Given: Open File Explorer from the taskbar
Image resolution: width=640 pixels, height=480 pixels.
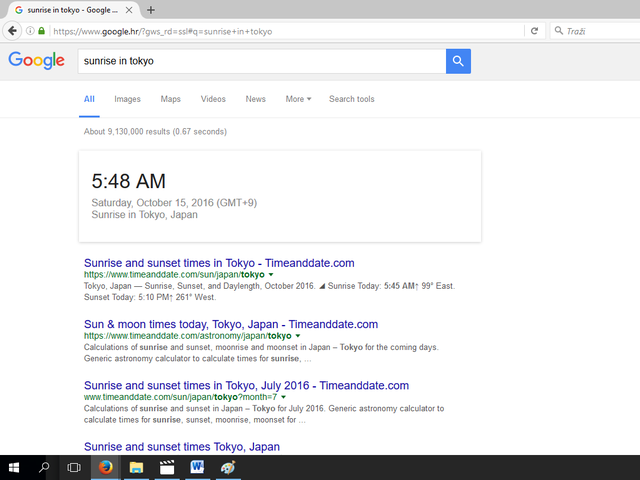Looking at the screenshot, I should [136, 468].
